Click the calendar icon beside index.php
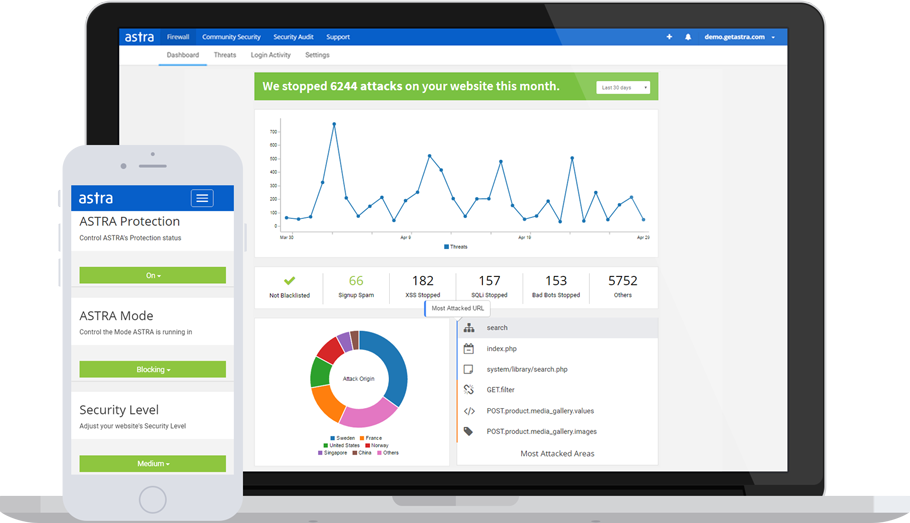This screenshot has width=910, height=523. [469, 349]
